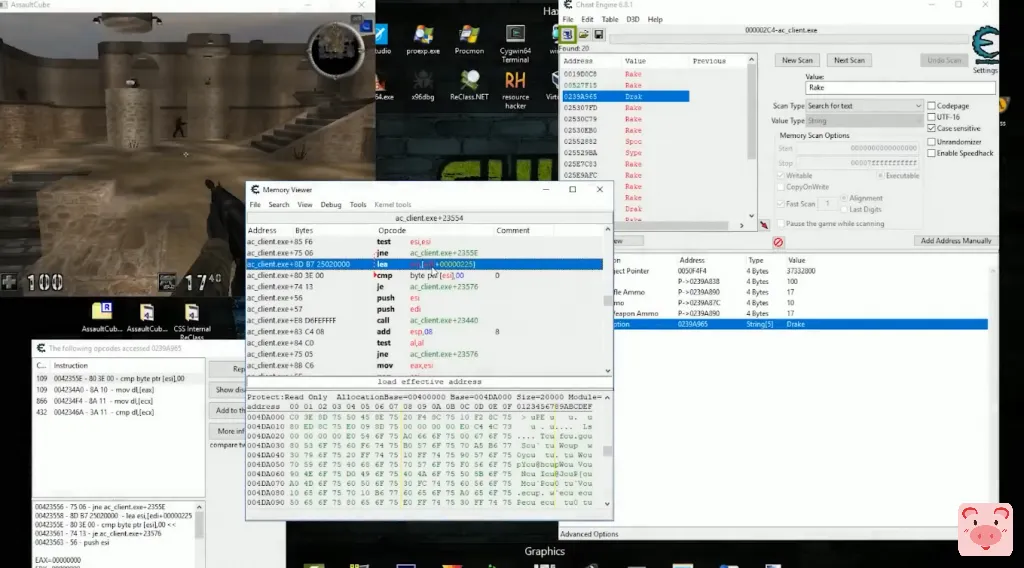
Task: Click the right arrow of found list horizontal scrollbar
Action: (x=741, y=225)
